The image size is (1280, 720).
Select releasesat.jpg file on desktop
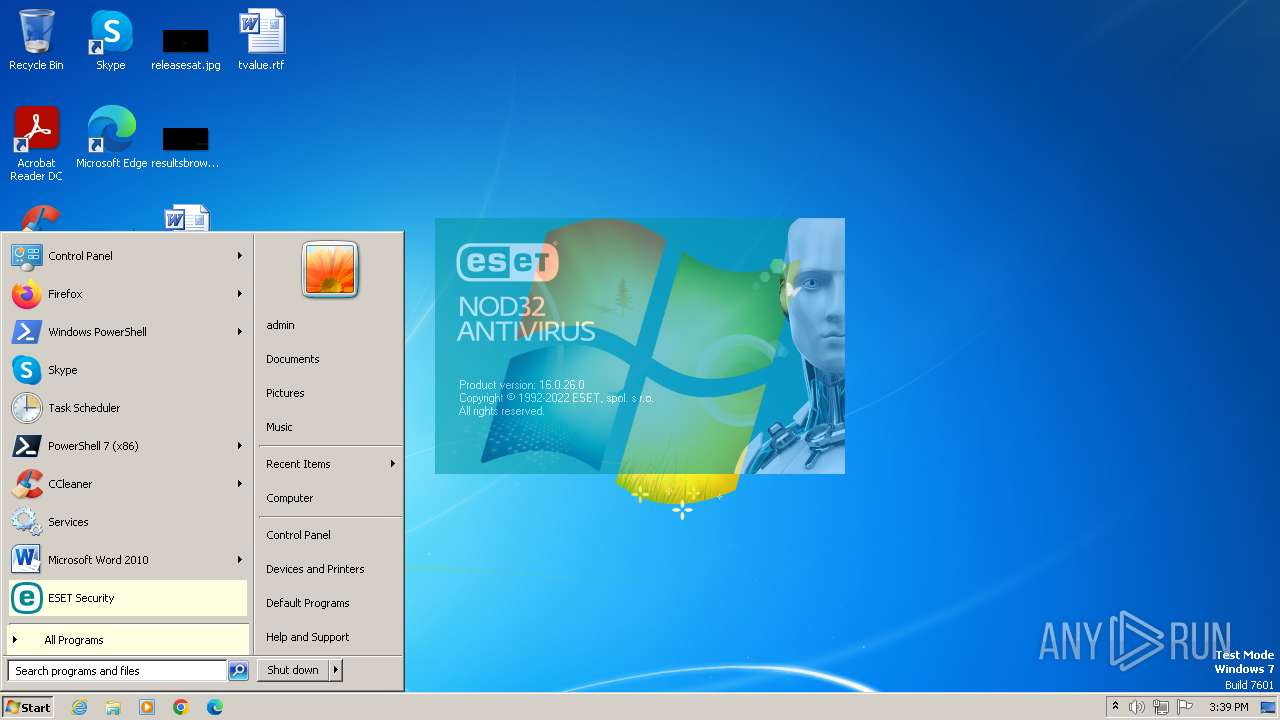[x=186, y=48]
